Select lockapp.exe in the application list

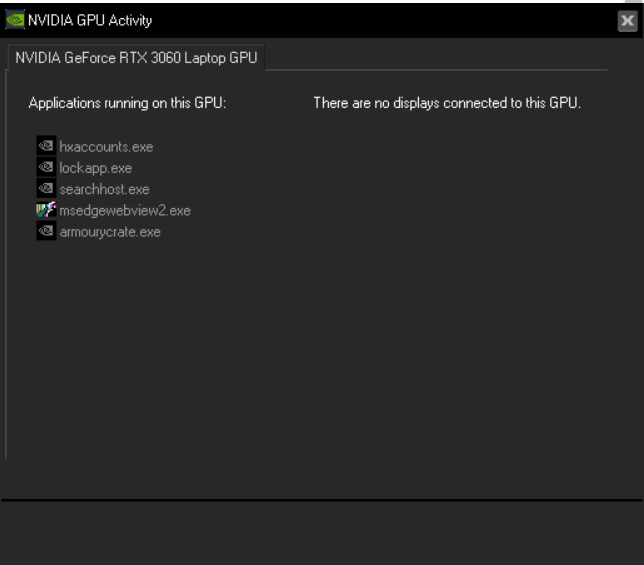pyautogui.click(x=95, y=168)
